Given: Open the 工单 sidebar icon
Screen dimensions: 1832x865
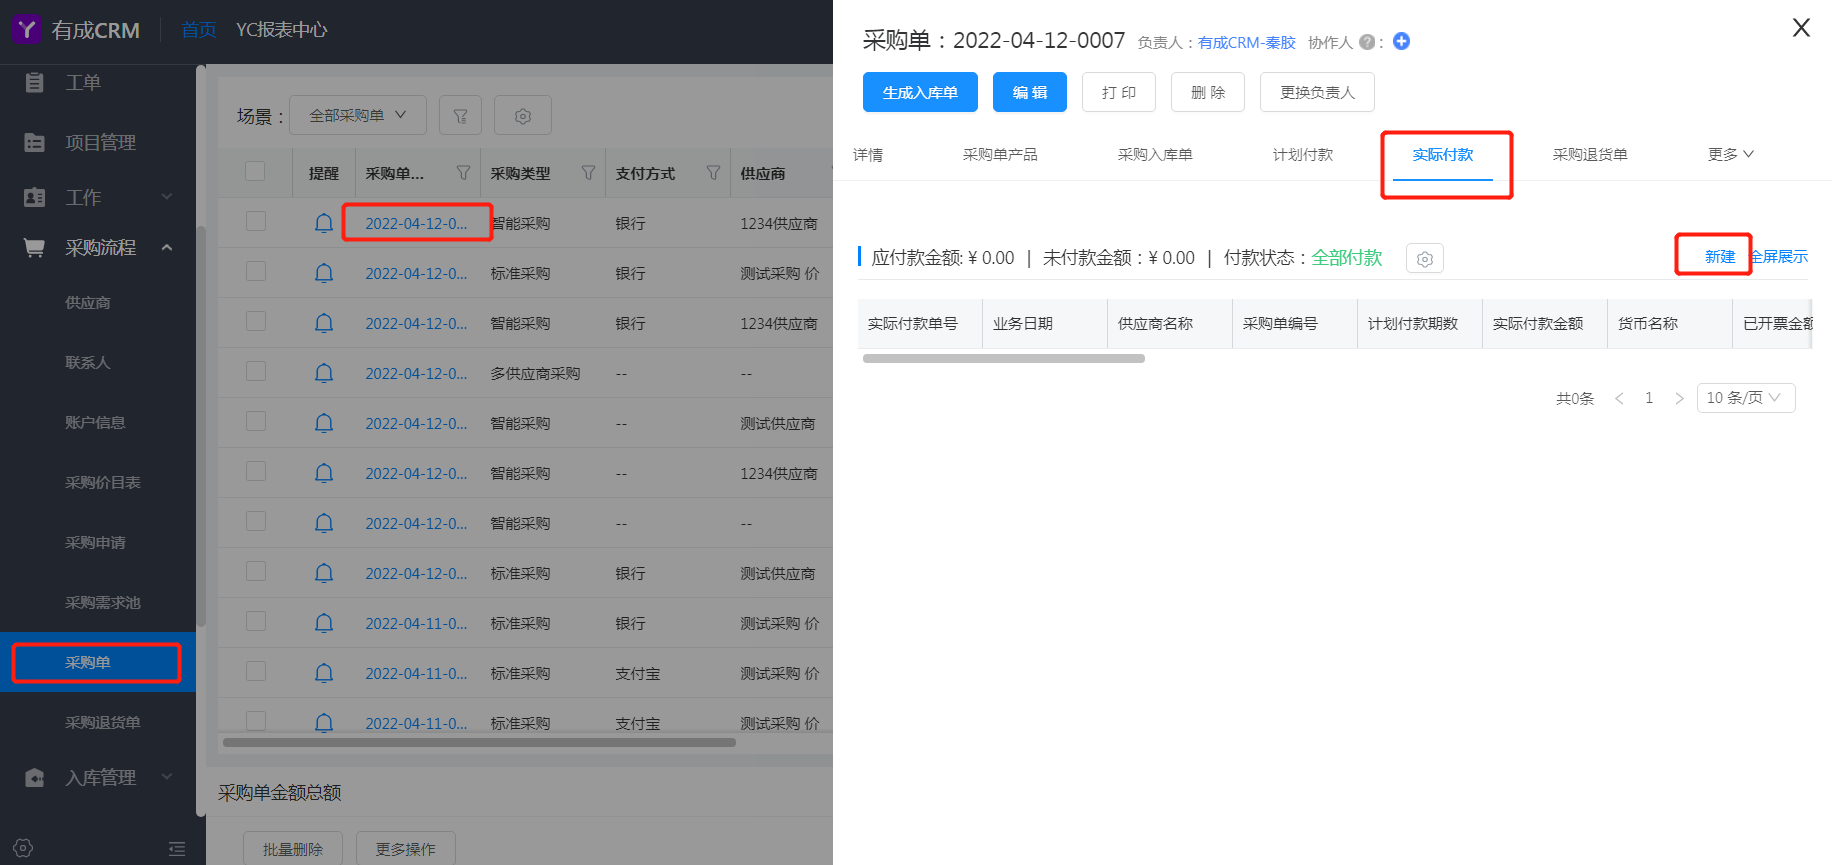Looking at the screenshot, I should [34, 82].
